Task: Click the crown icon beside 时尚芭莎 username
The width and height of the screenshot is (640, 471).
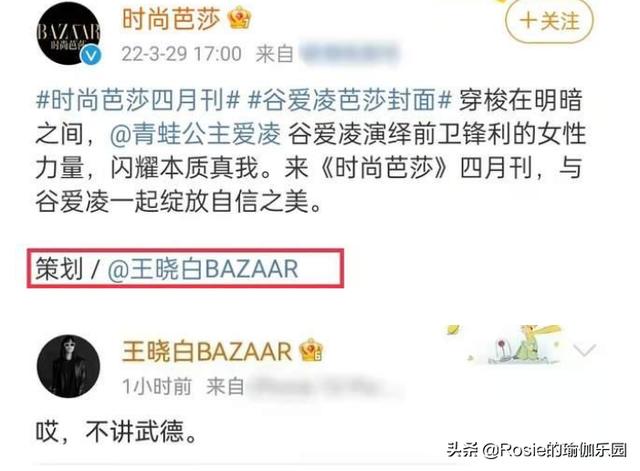Action: click(240, 19)
